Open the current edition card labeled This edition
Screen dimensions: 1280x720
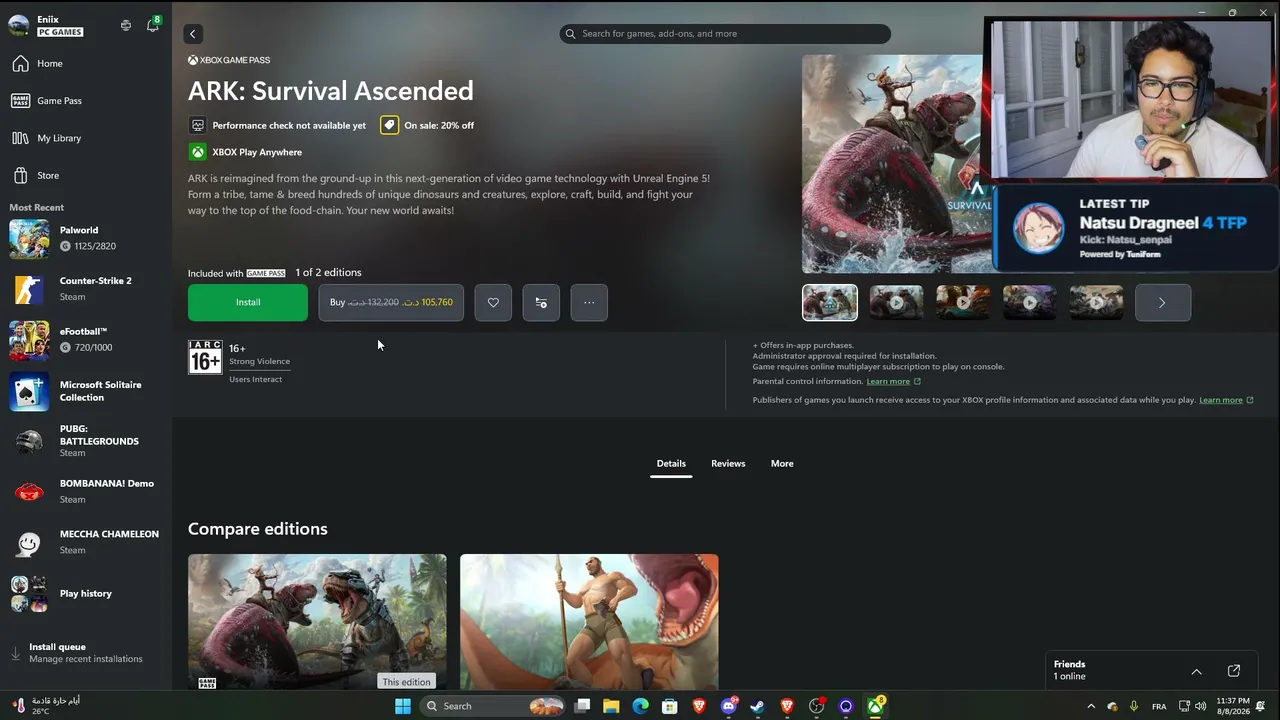(x=317, y=622)
